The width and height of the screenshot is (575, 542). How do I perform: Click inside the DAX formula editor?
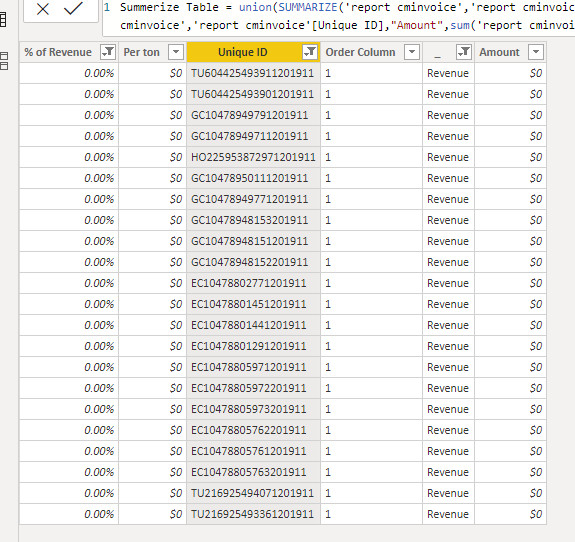(x=339, y=17)
